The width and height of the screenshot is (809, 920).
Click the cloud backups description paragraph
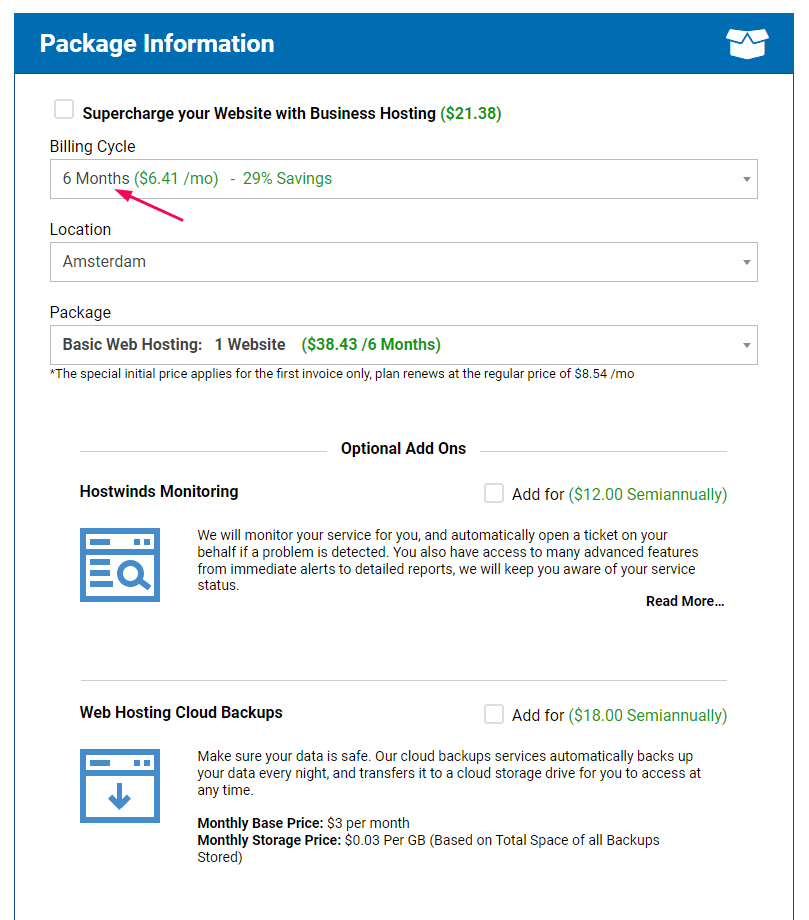tap(449, 773)
